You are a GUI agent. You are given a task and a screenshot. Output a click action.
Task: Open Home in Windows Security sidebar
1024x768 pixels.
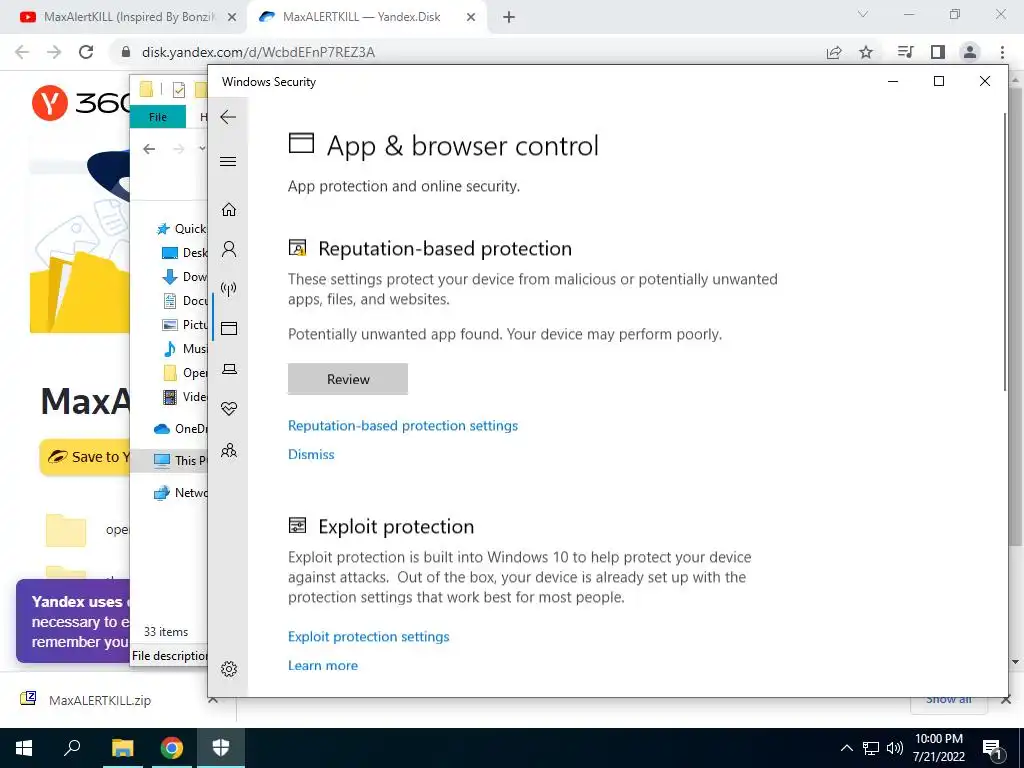pos(229,210)
